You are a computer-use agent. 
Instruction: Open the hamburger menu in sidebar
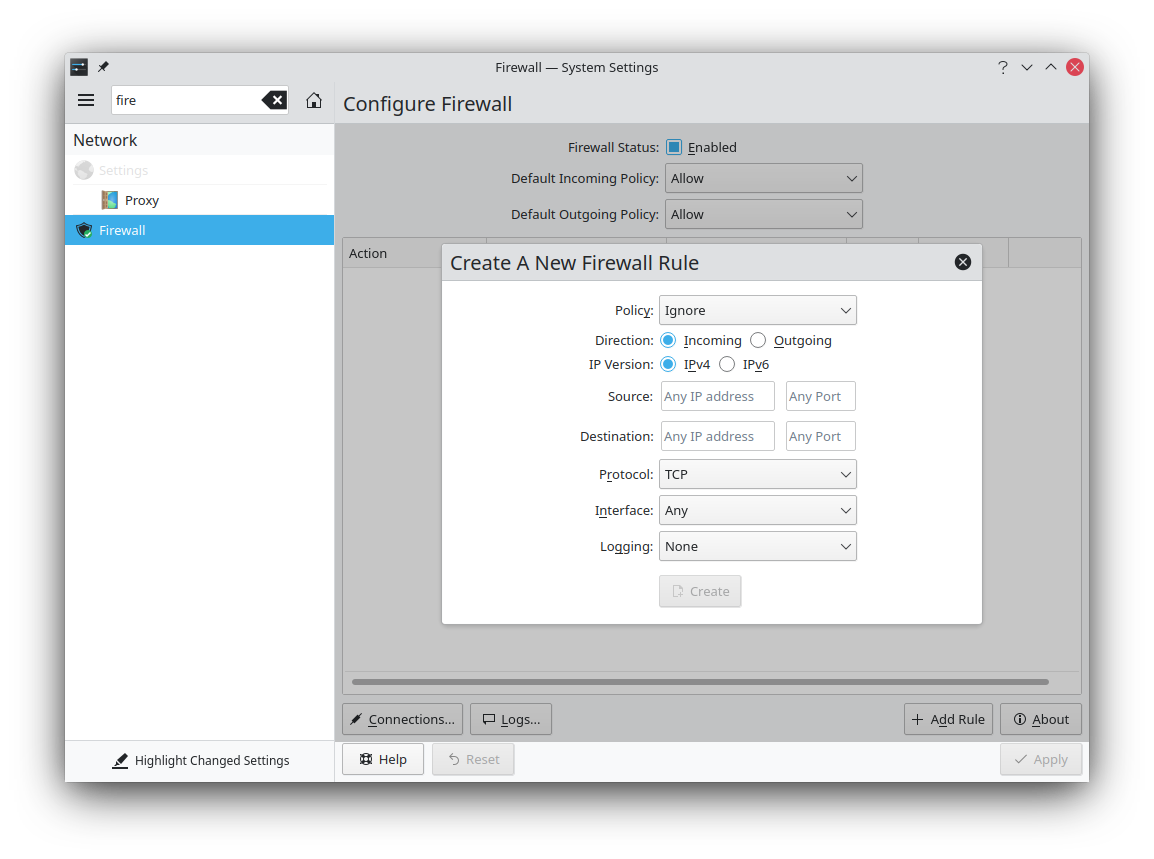86,100
